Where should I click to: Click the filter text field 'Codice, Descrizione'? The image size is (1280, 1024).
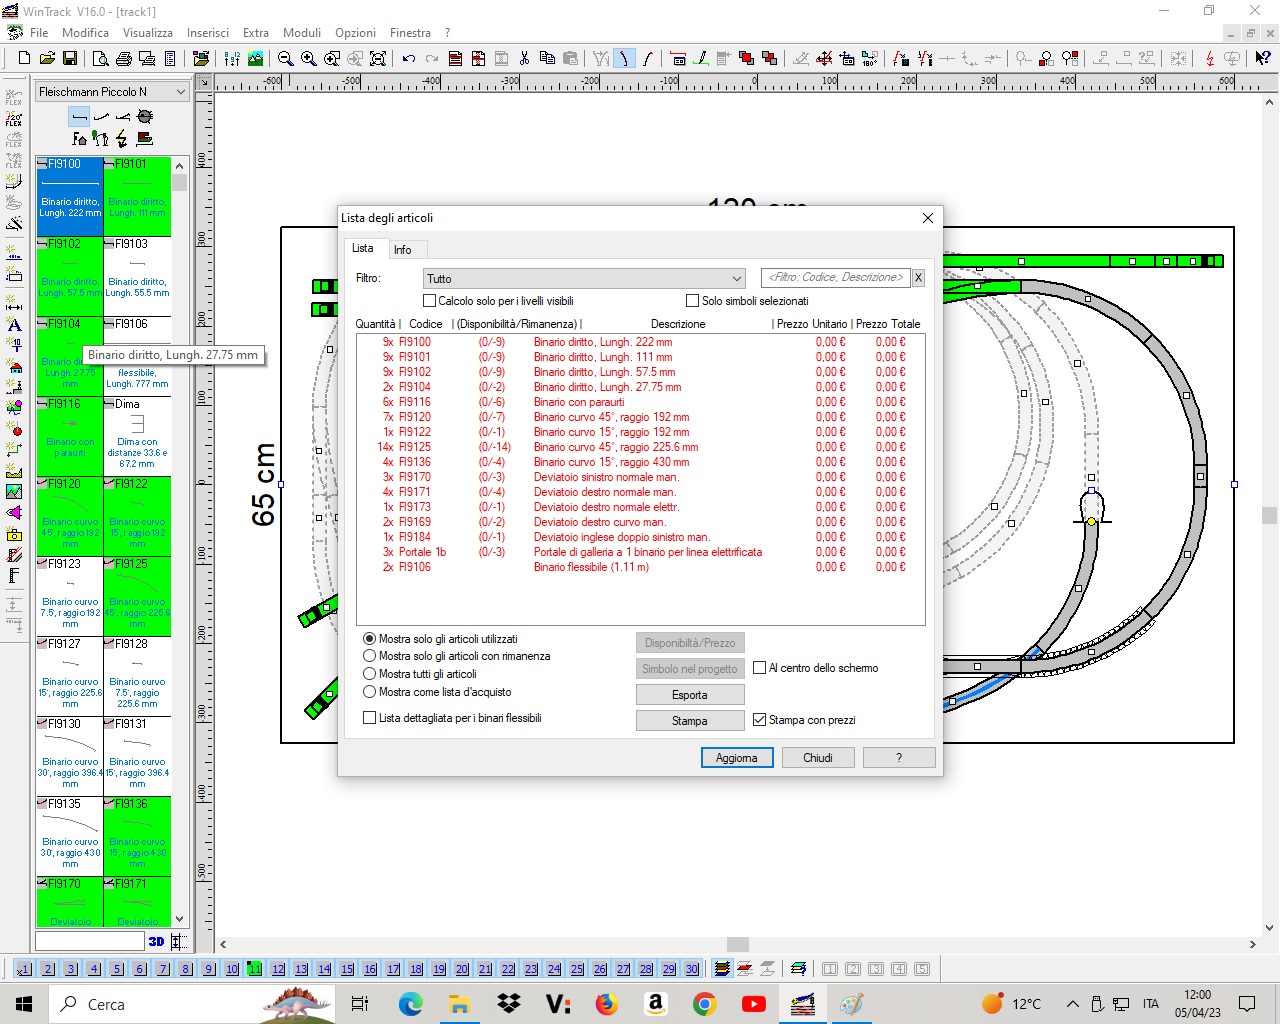tap(835, 278)
